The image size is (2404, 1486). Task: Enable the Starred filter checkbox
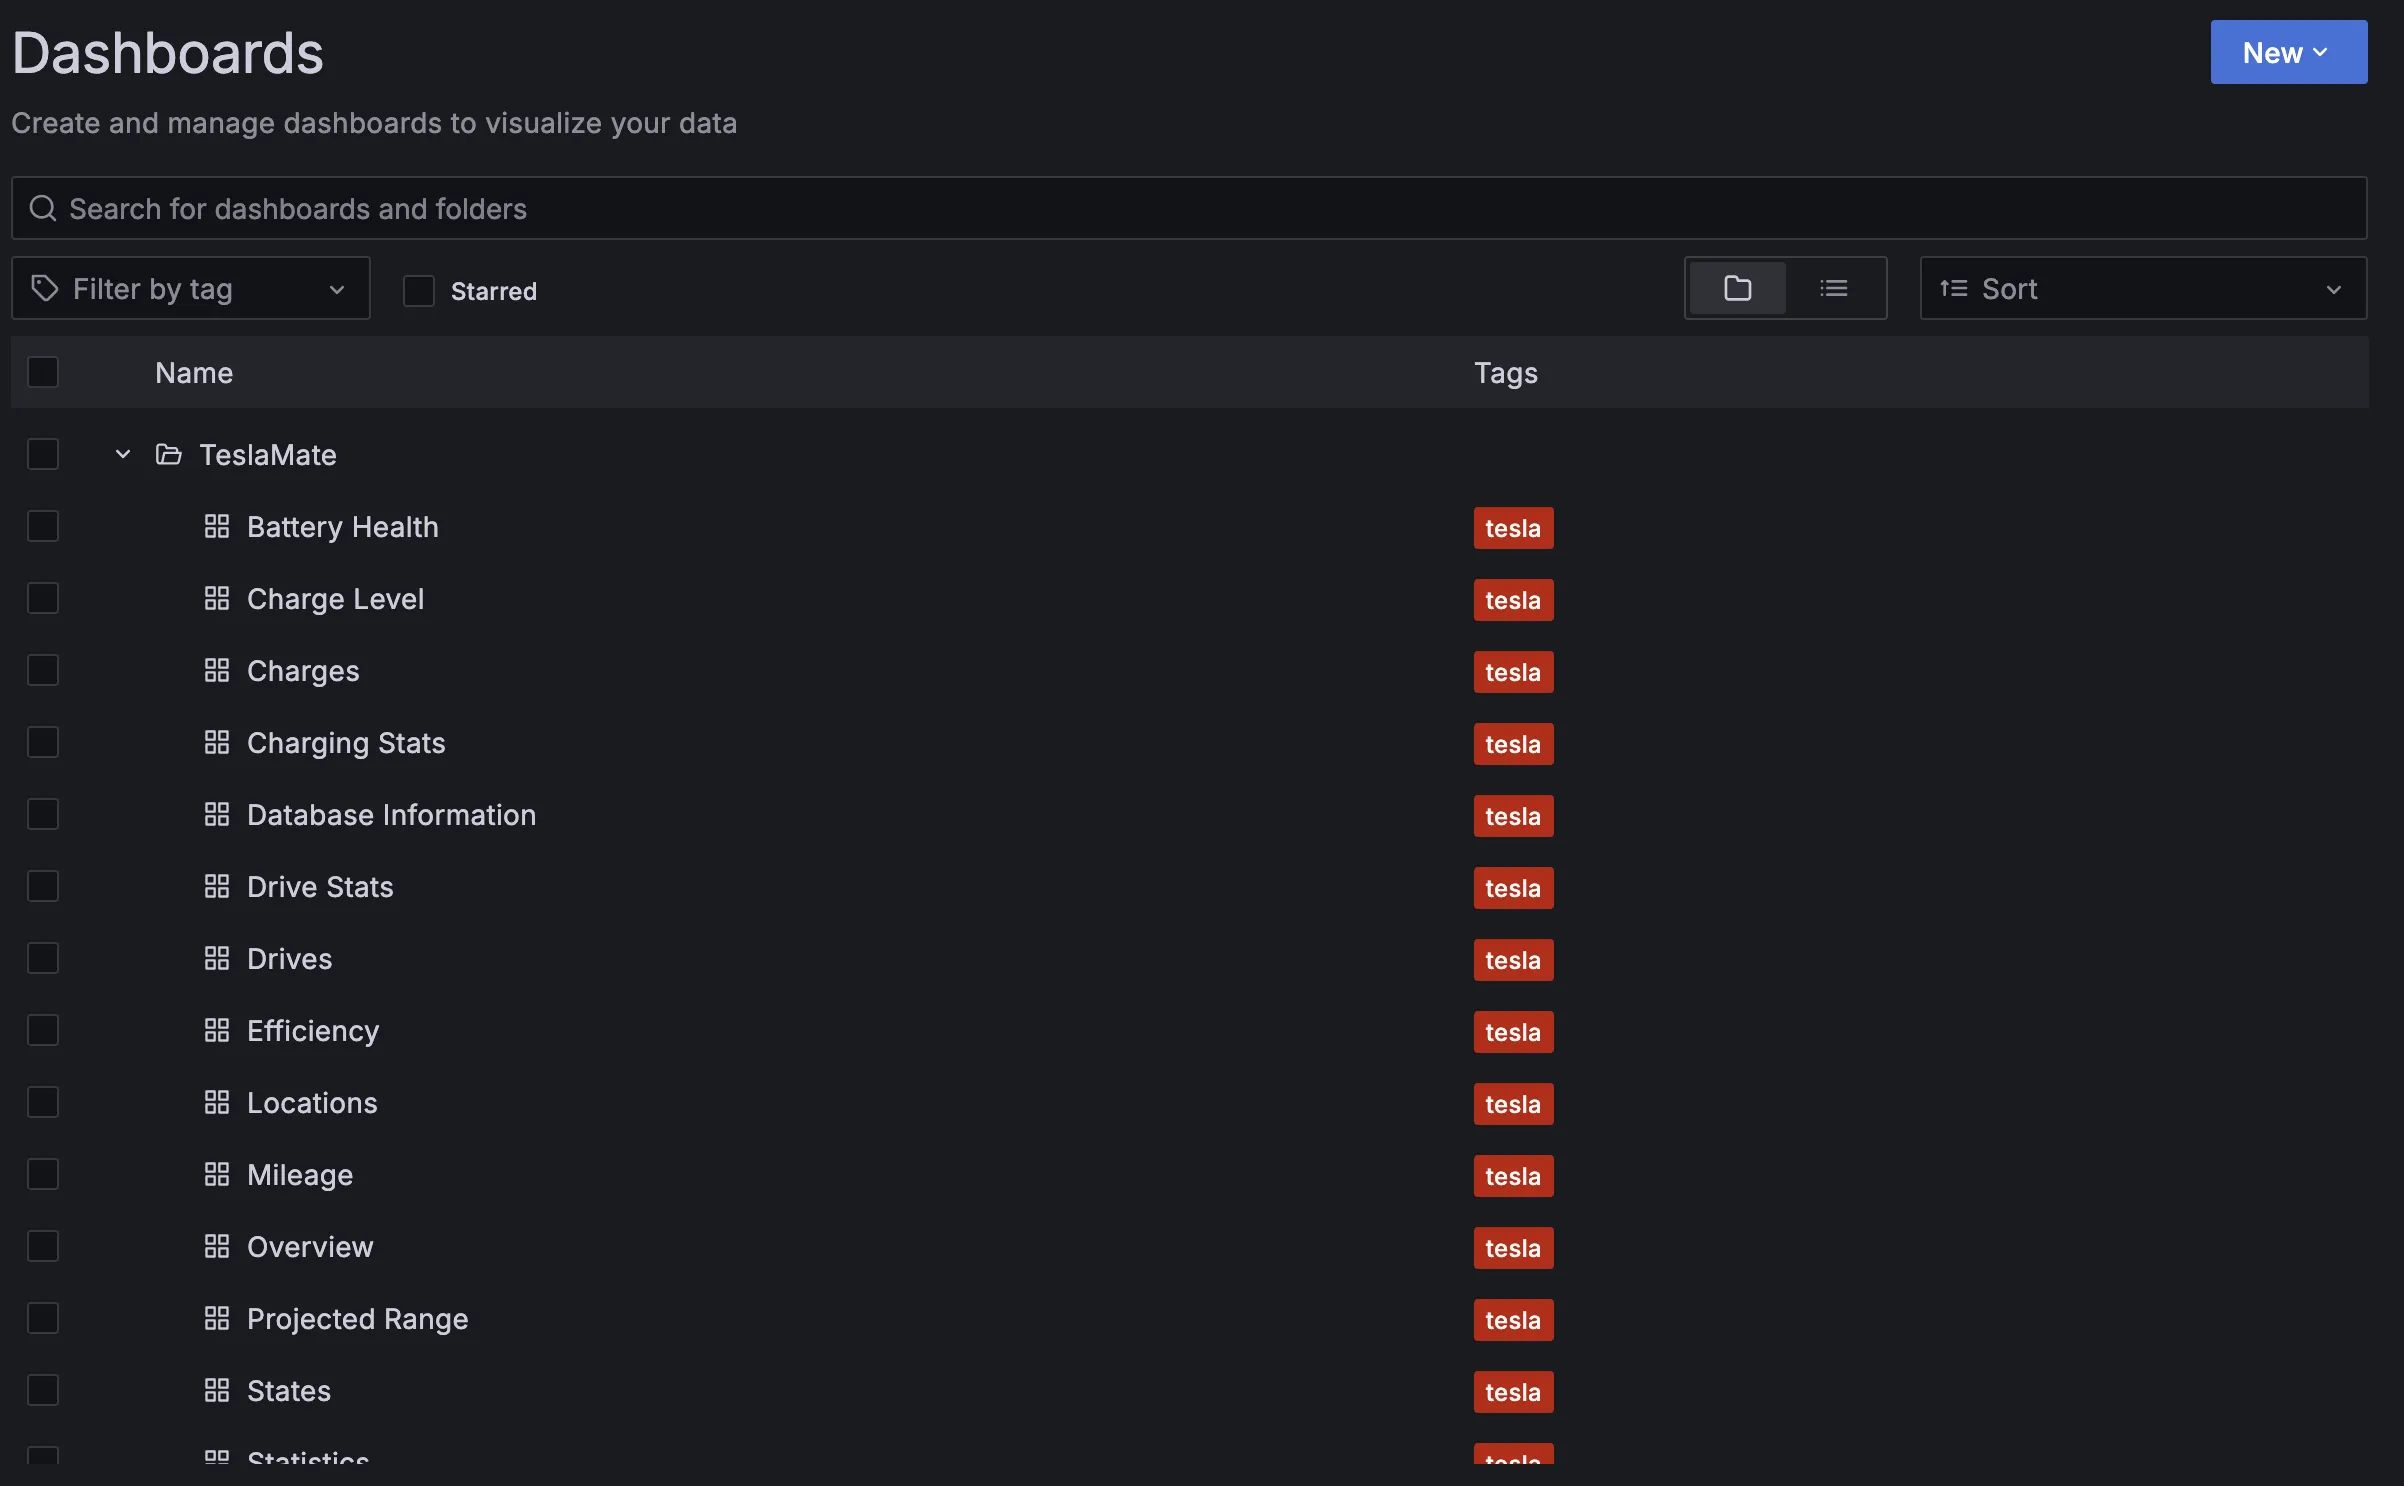[x=418, y=291]
